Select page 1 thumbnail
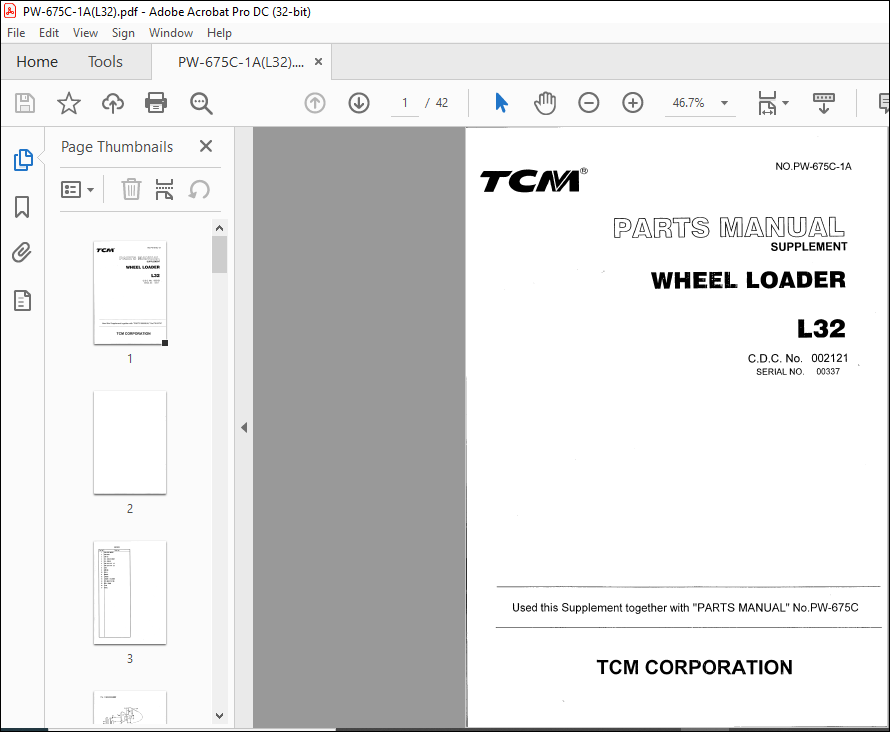The width and height of the screenshot is (890, 732). click(x=130, y=293)
